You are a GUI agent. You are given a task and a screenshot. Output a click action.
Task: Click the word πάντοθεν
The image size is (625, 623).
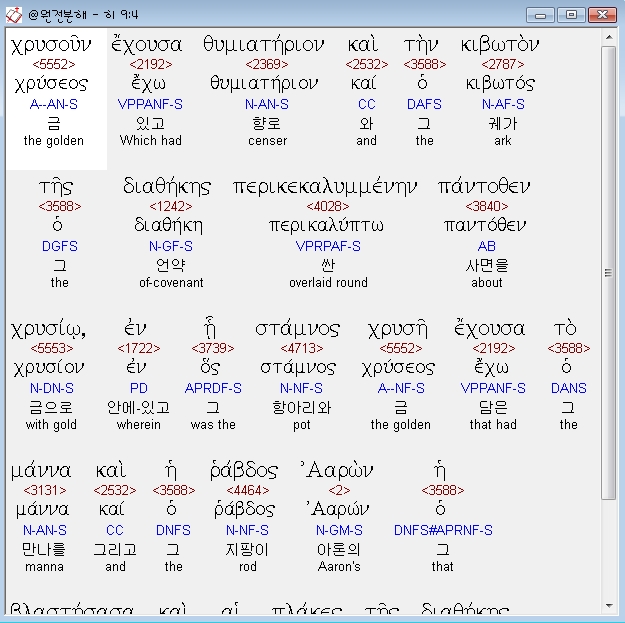point(484,187)
